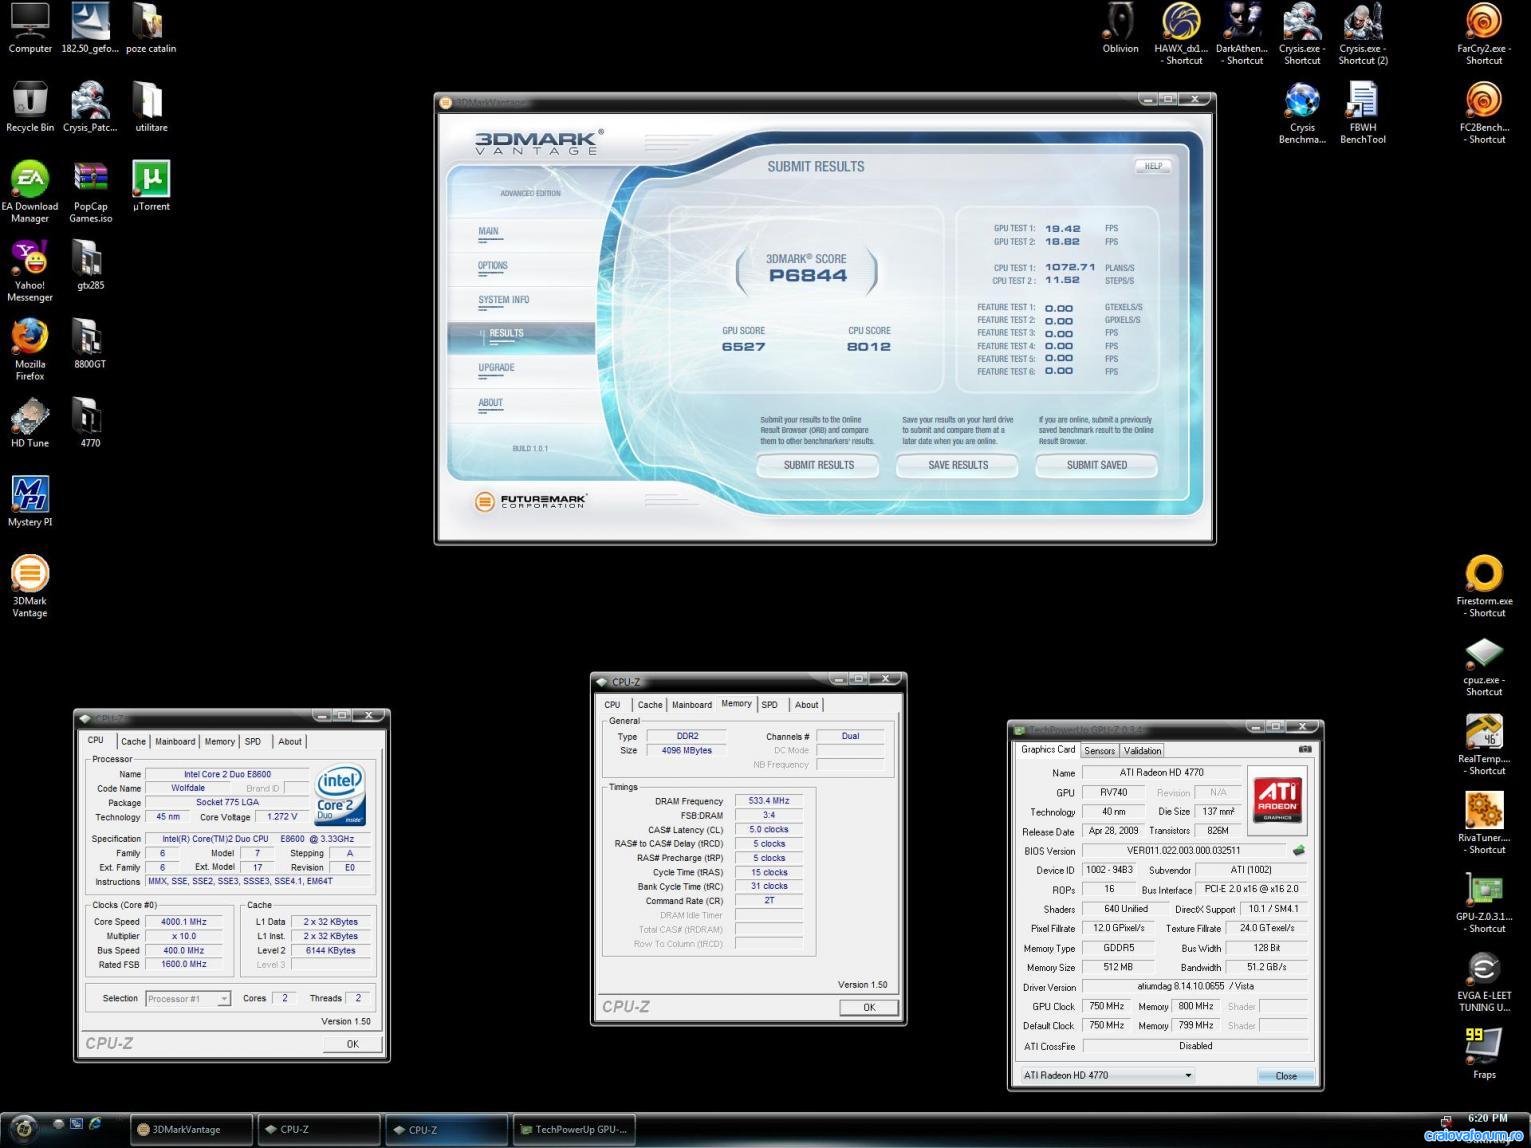The width and height of the screenshot is (1531, 1148).
Task: Open the Oblivion game icon
Action: (1120, 28)
